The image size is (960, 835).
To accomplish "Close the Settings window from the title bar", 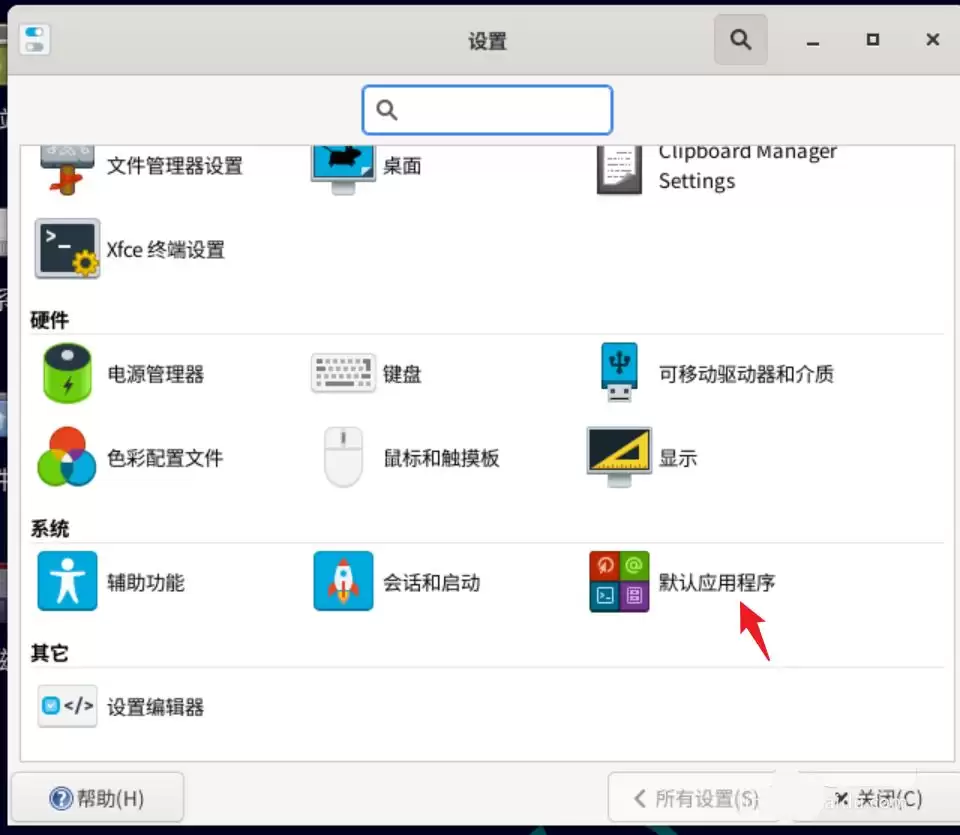I will (x=933, y=40).
